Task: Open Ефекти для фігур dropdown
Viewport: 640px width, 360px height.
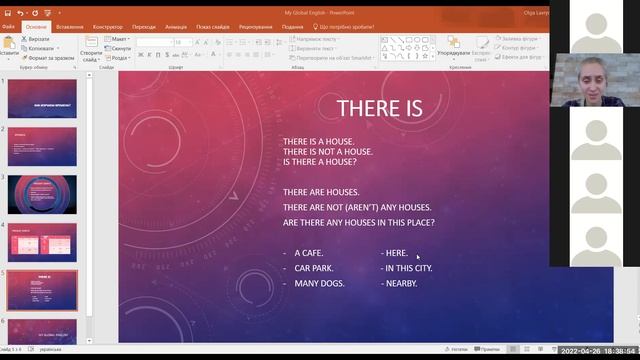Action: pyautogui.click(x=520, y=58)
